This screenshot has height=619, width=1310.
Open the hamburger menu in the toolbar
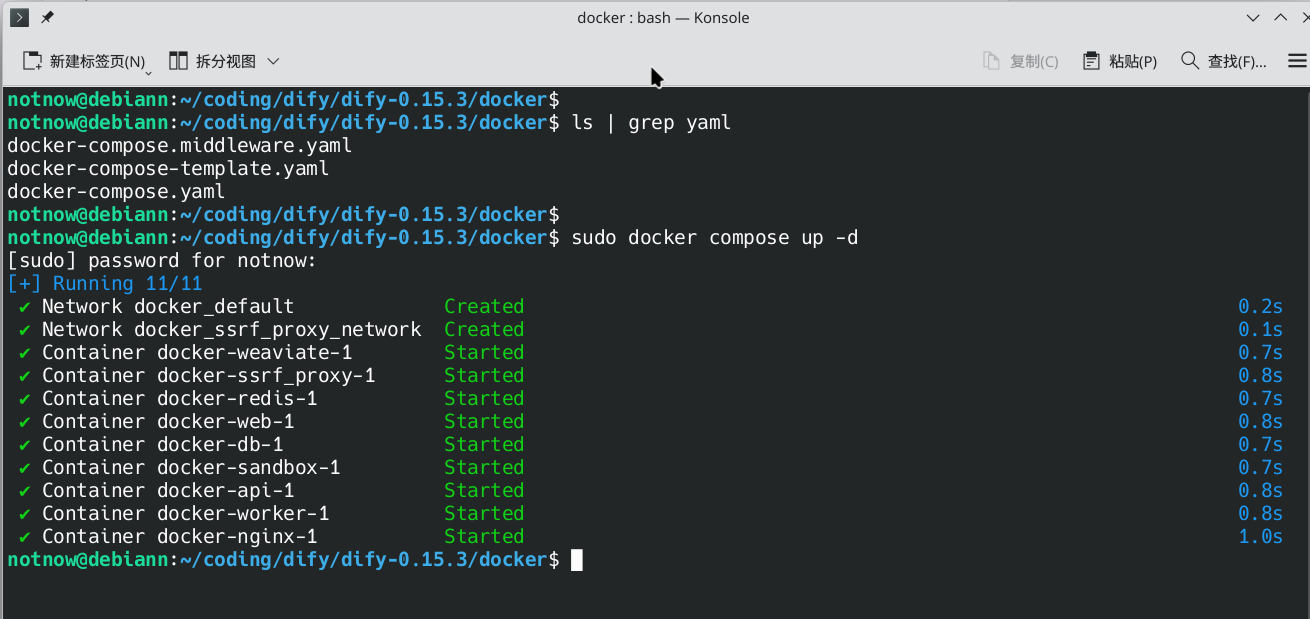pos(1297,61)
